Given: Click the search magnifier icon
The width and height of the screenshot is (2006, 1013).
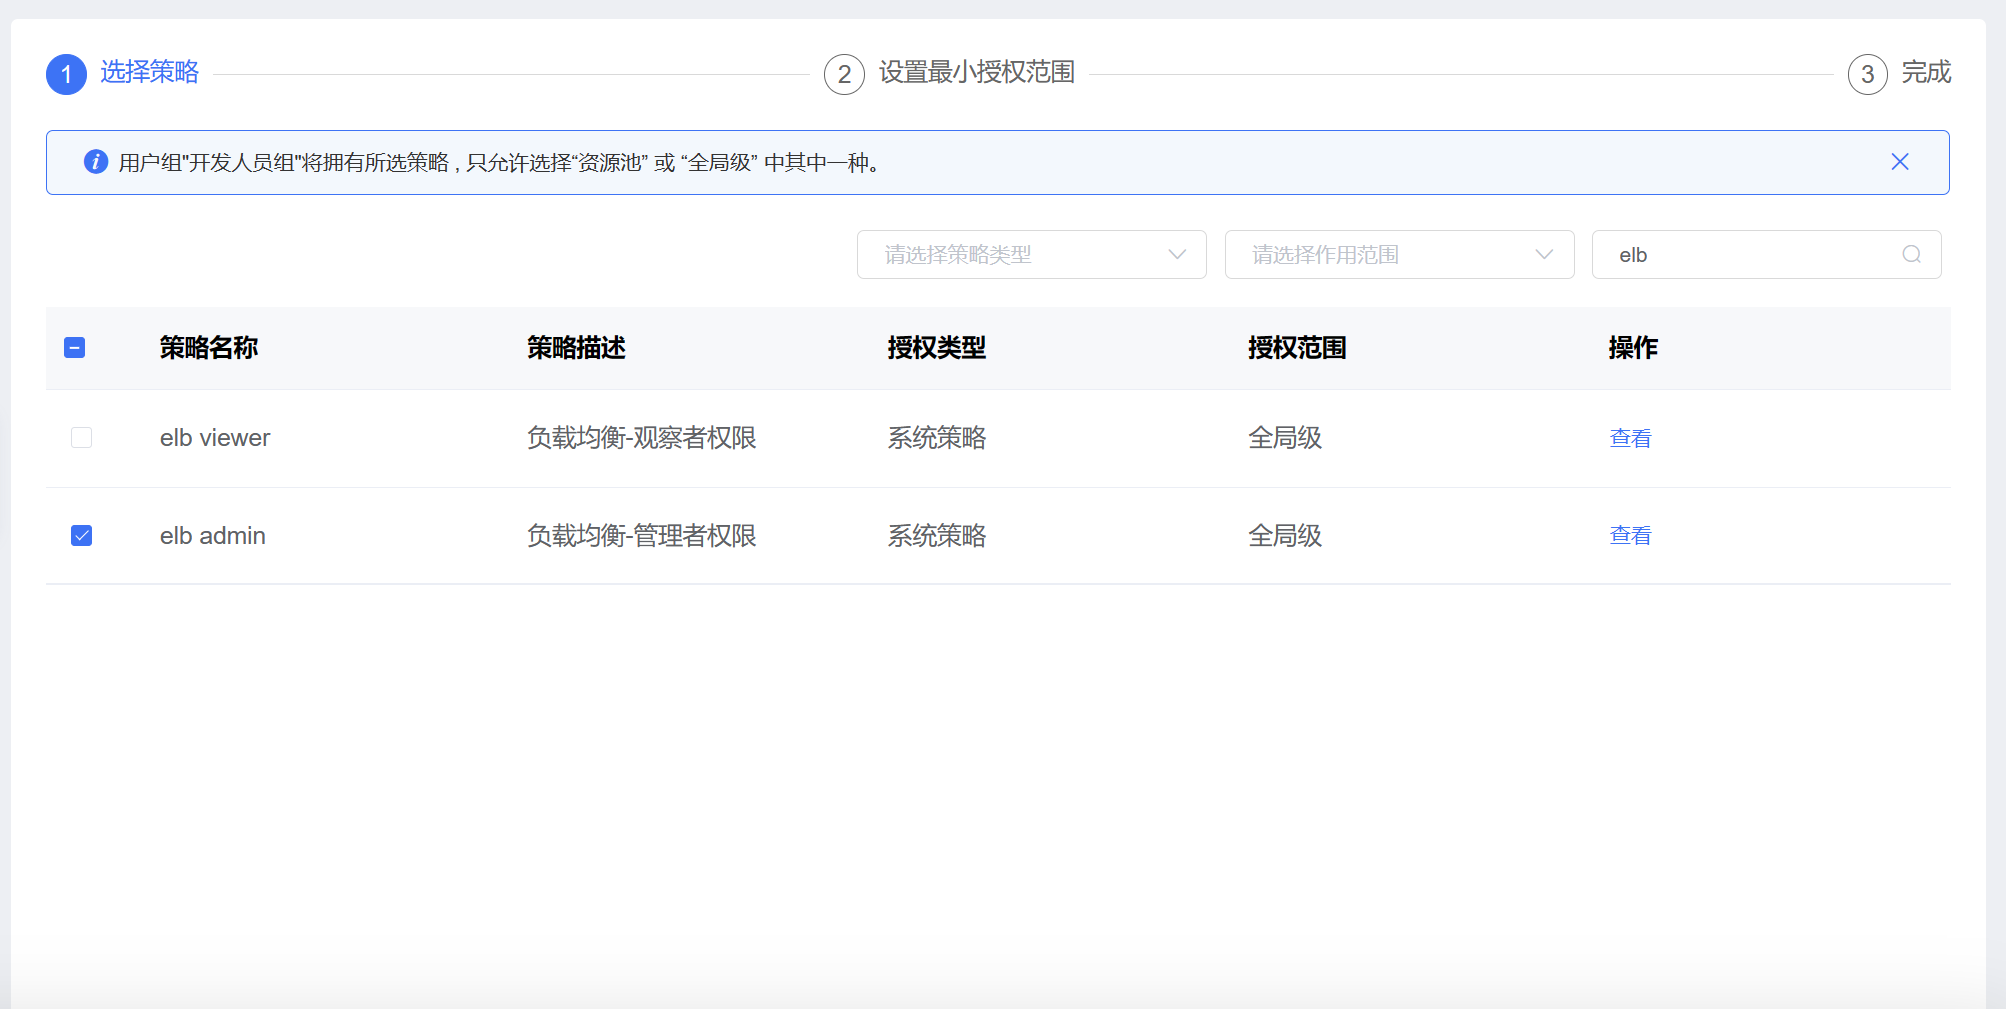Looking at the screenshot, I should click(1911, 254).
